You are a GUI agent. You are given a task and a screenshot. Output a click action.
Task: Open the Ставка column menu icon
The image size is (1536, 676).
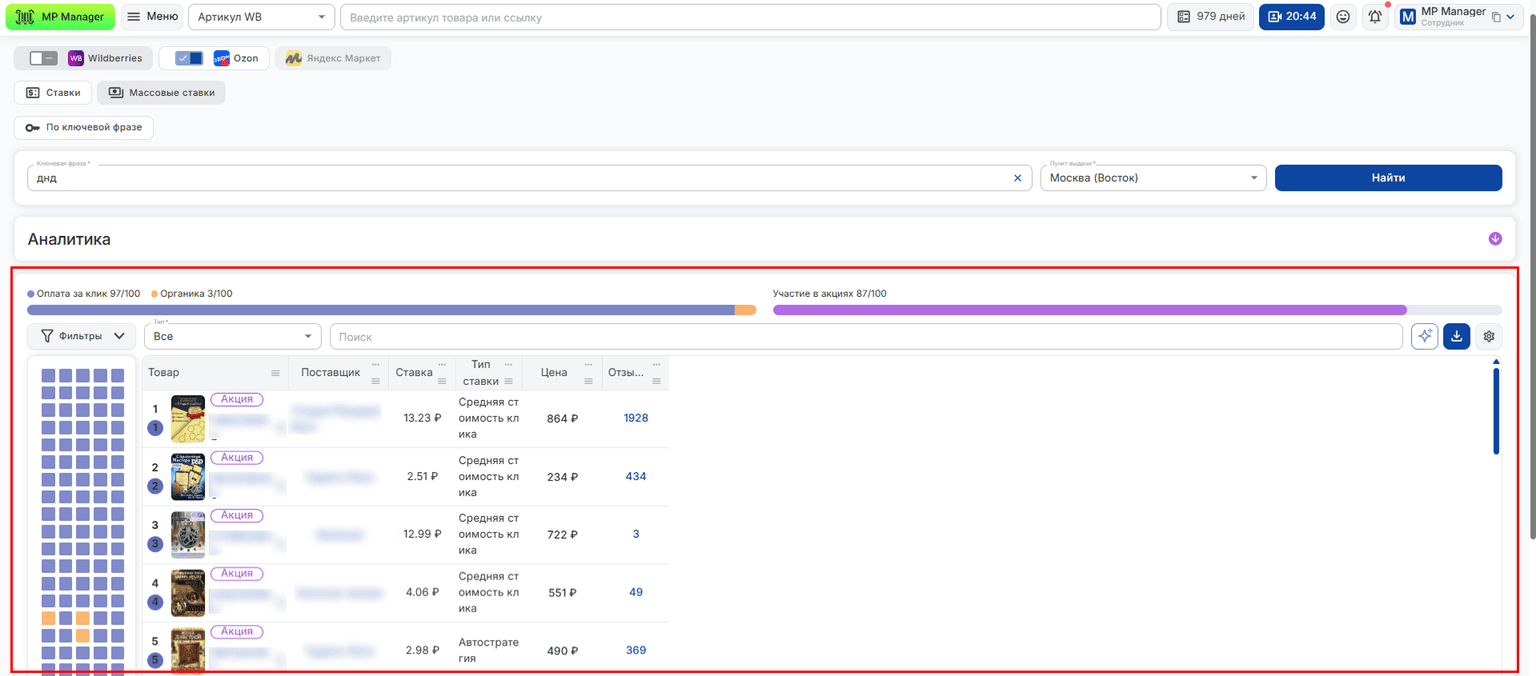click(x=442, y=381)
